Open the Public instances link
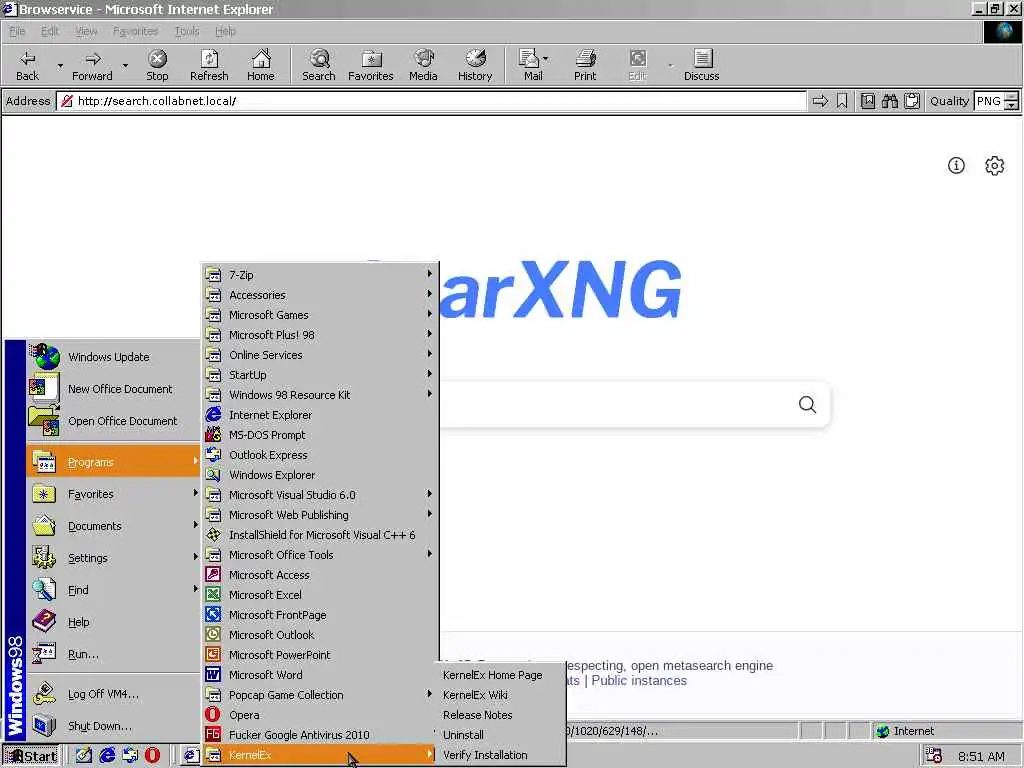 [639, 680]
